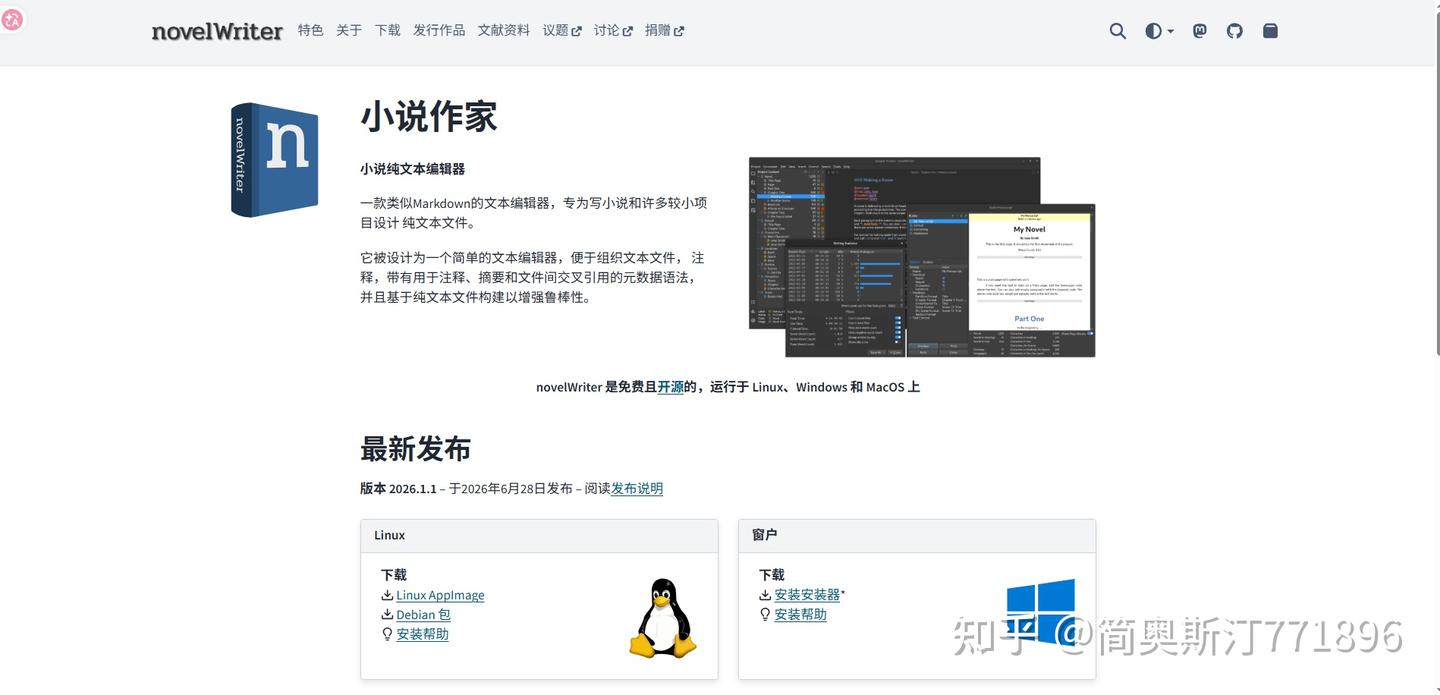Click the 版本 2026.1.1 text
The width and height of the screenshot is (1440, 695).
(x=398, y=489)
